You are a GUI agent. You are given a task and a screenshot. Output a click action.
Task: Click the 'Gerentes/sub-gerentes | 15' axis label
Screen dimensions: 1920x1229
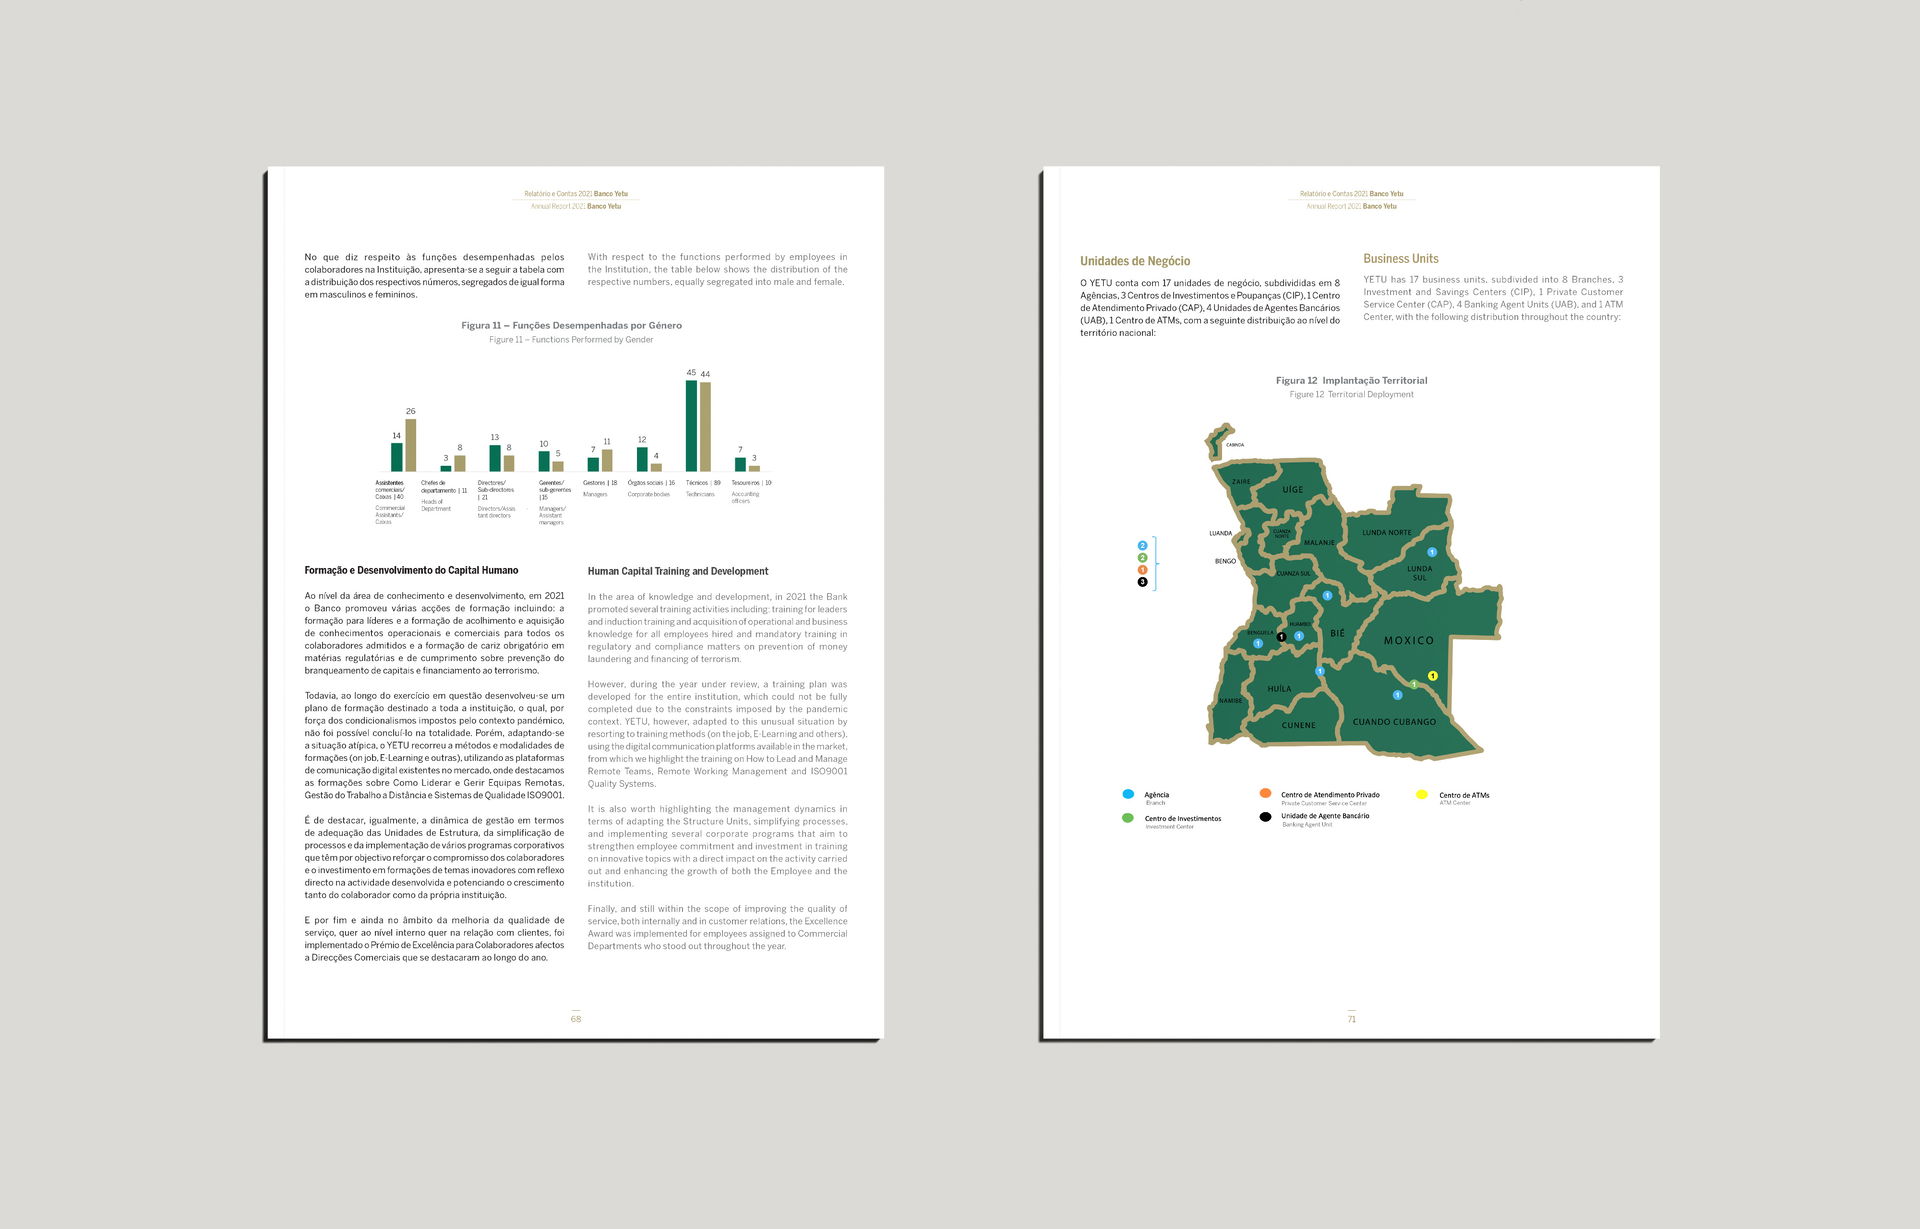point(555,490)
